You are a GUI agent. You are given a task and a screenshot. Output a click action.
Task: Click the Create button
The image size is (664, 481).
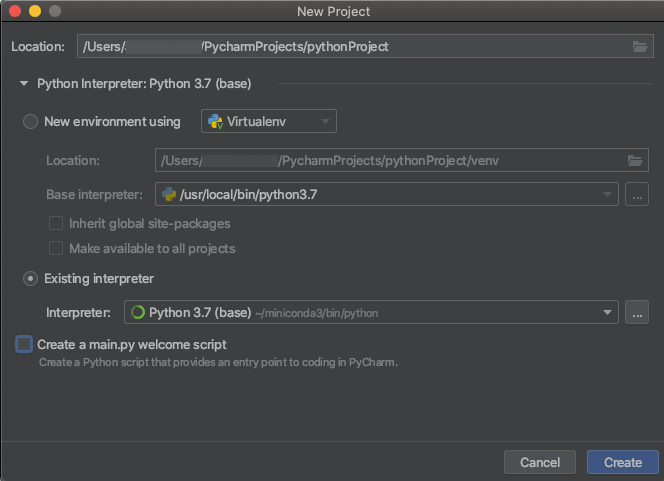click(x=623, y=462)
